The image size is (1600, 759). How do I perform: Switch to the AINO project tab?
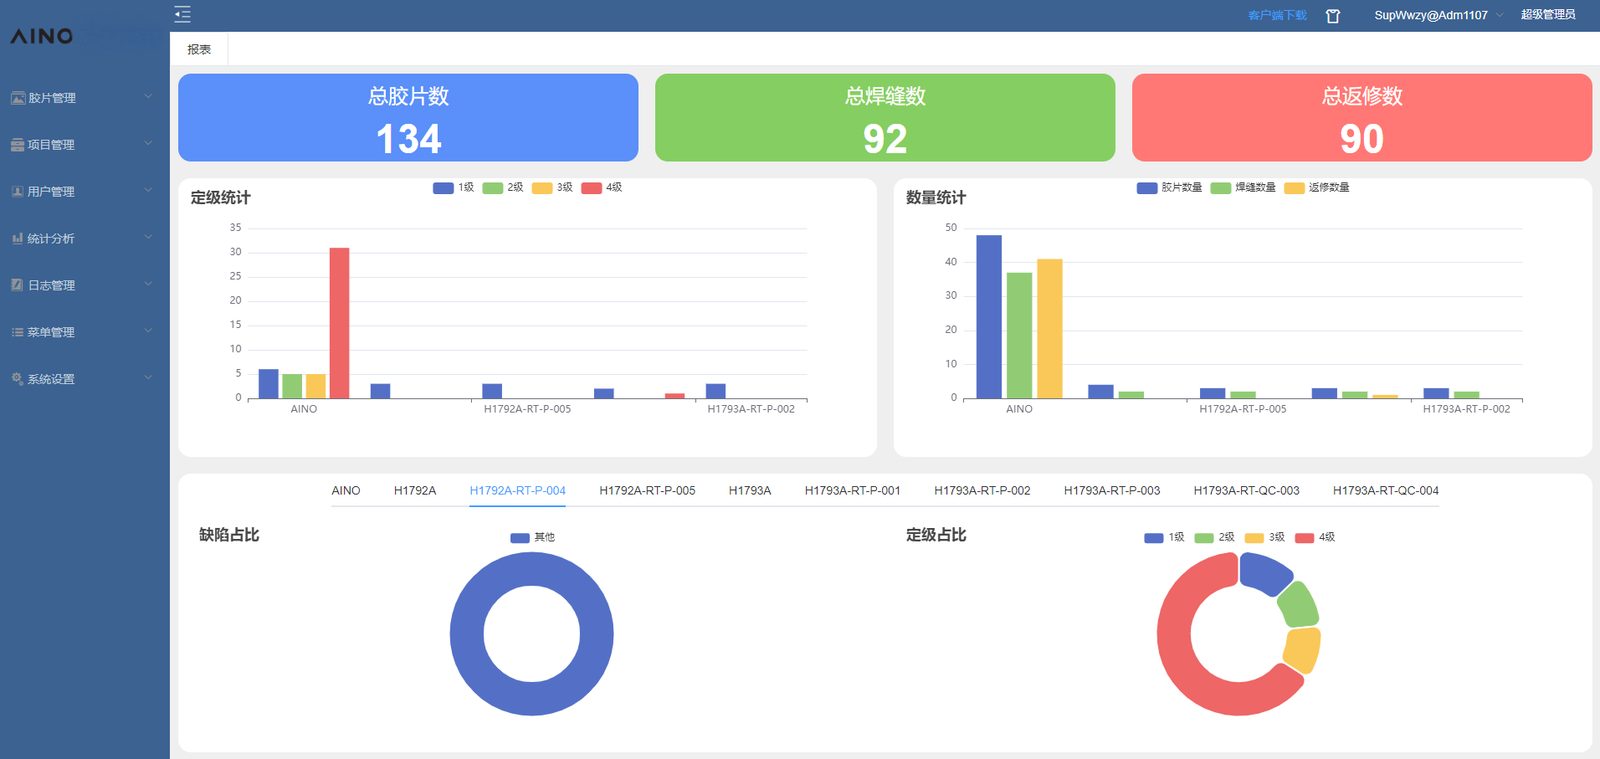[x=346, y=491]
